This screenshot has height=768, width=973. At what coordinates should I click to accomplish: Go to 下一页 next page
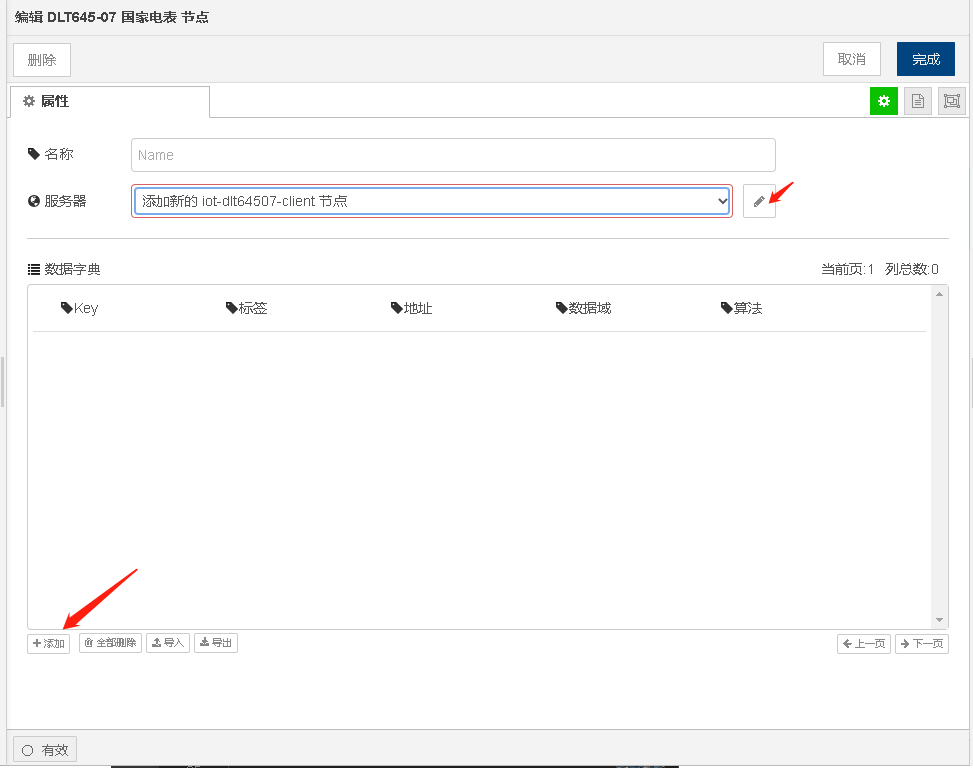(921, 644)
